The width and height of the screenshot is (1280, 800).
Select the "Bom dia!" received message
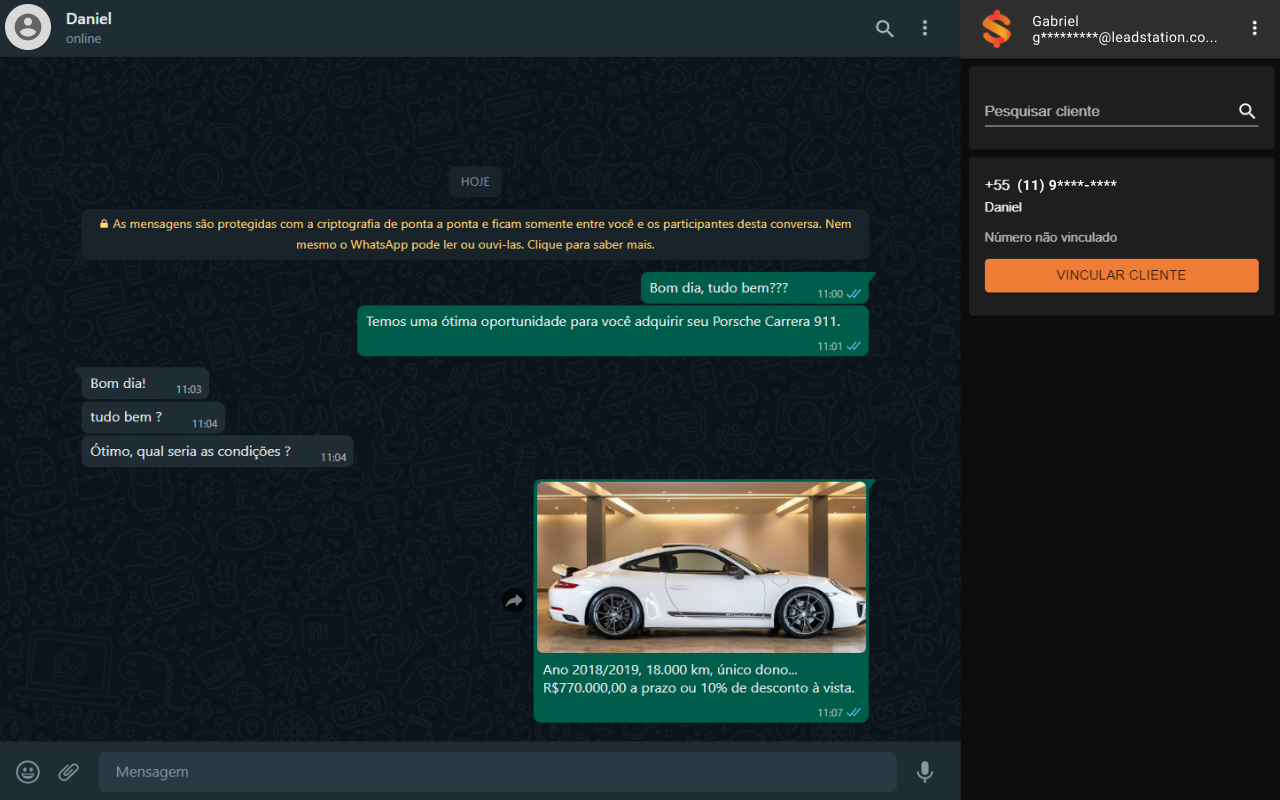(145, 384)
